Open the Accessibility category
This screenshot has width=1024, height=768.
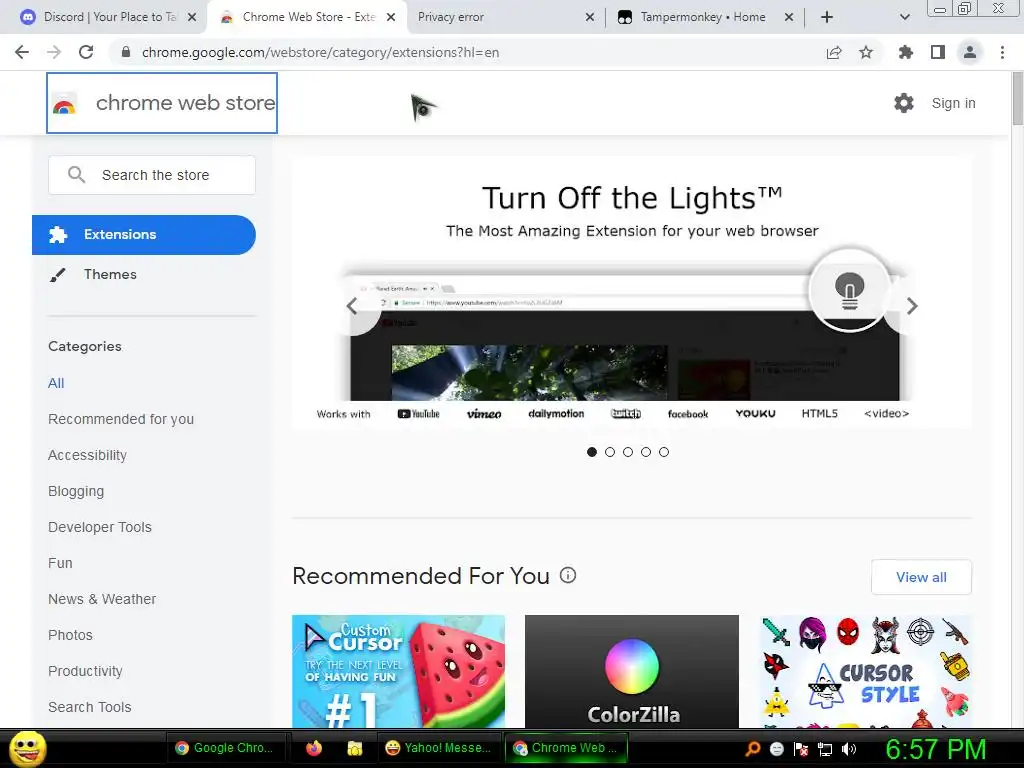(88, 455)
